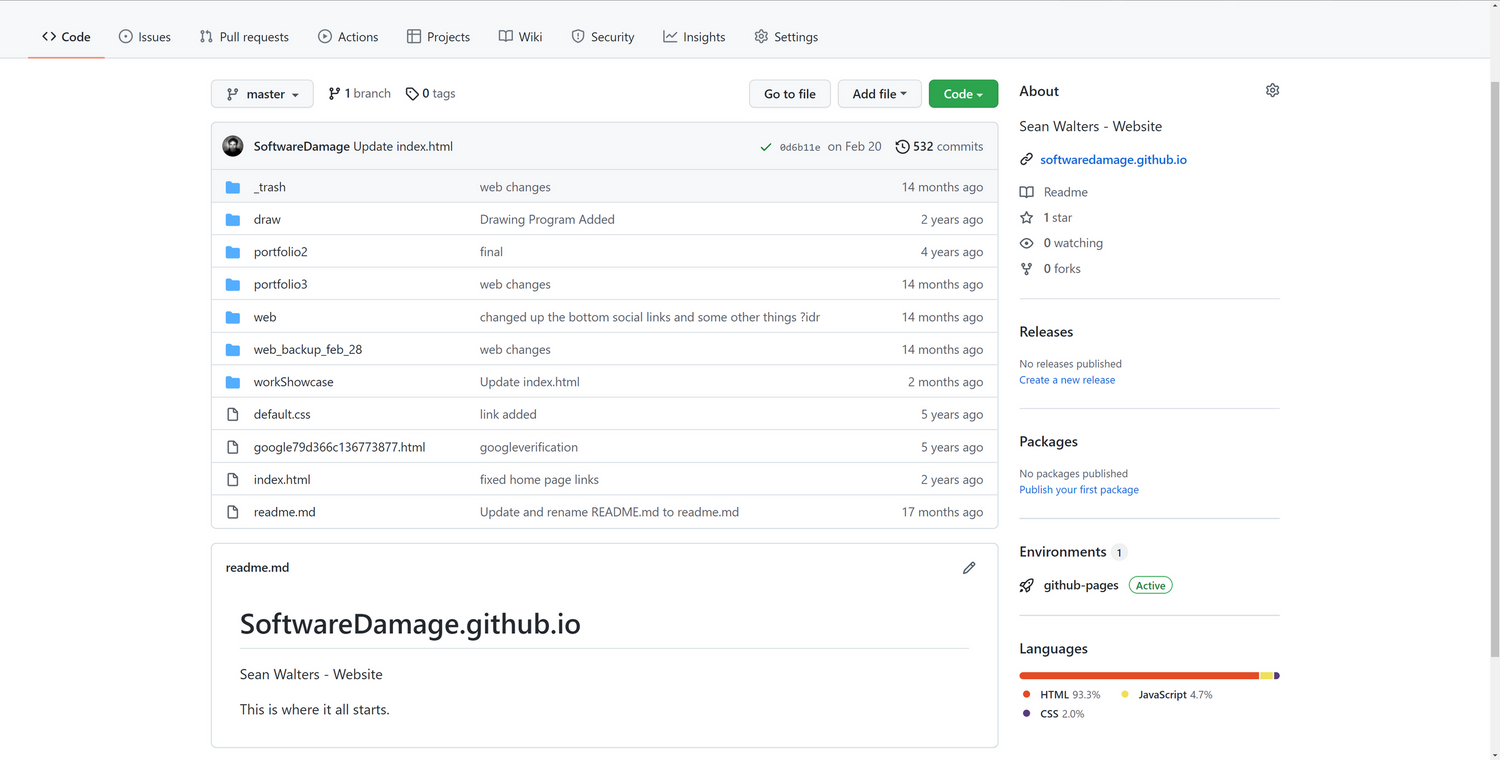View the Insights tab

(x=694, y=37)
